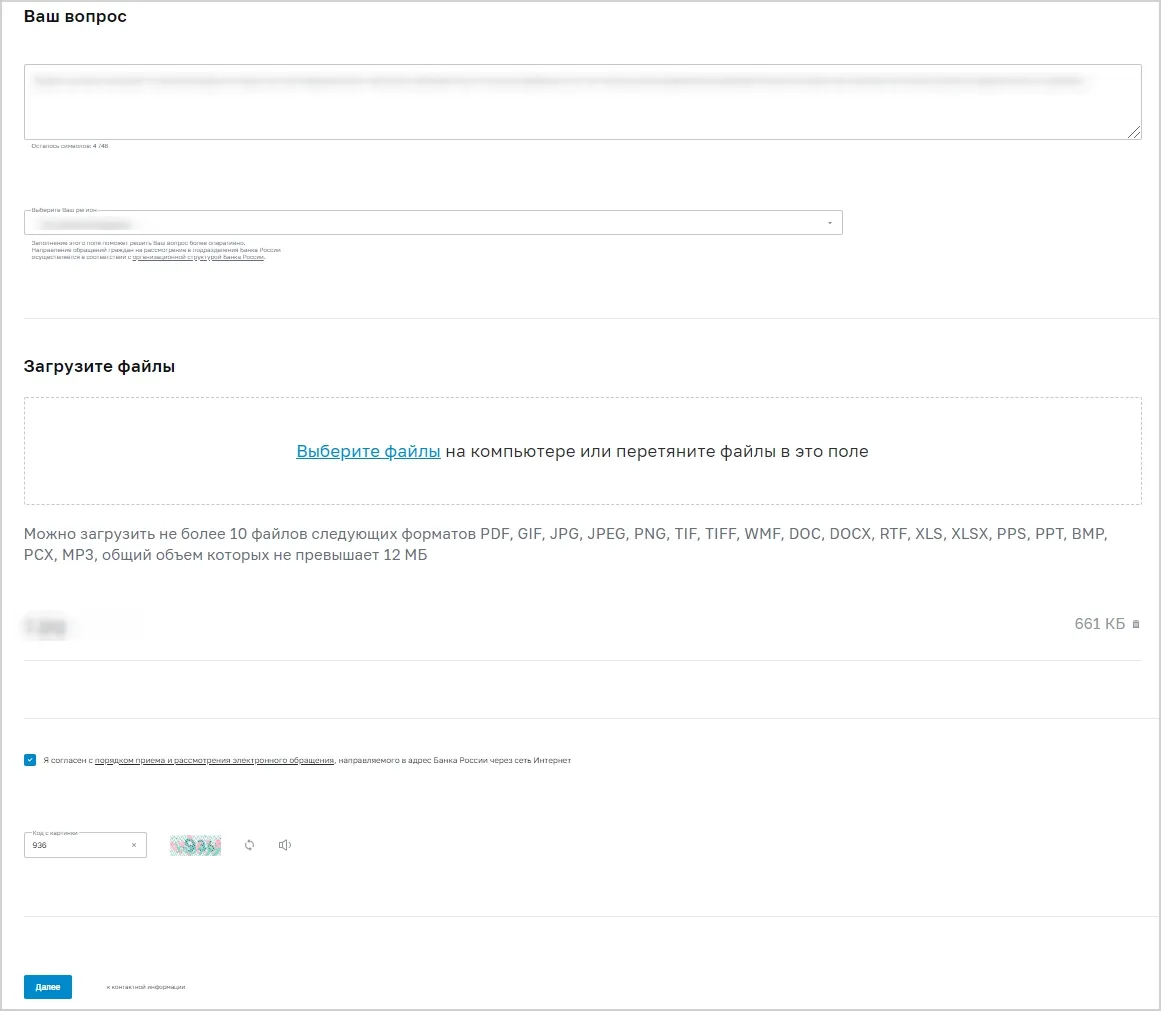Image resolution: width=1161 pixels, height=1011 pixels.
Task: Click the resize handle of the question text area
Action: tap(1134, 133)
